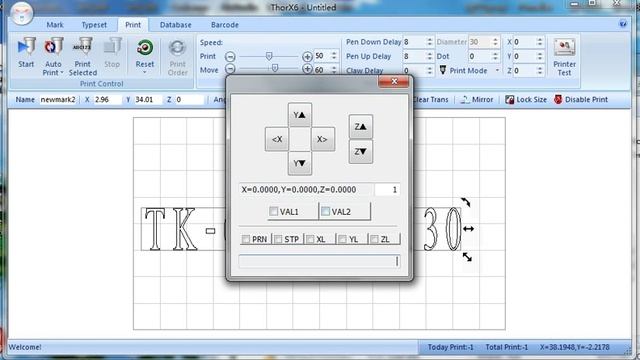Toggle the ZL checkbox
640x360 pixels.
[374, 239]
